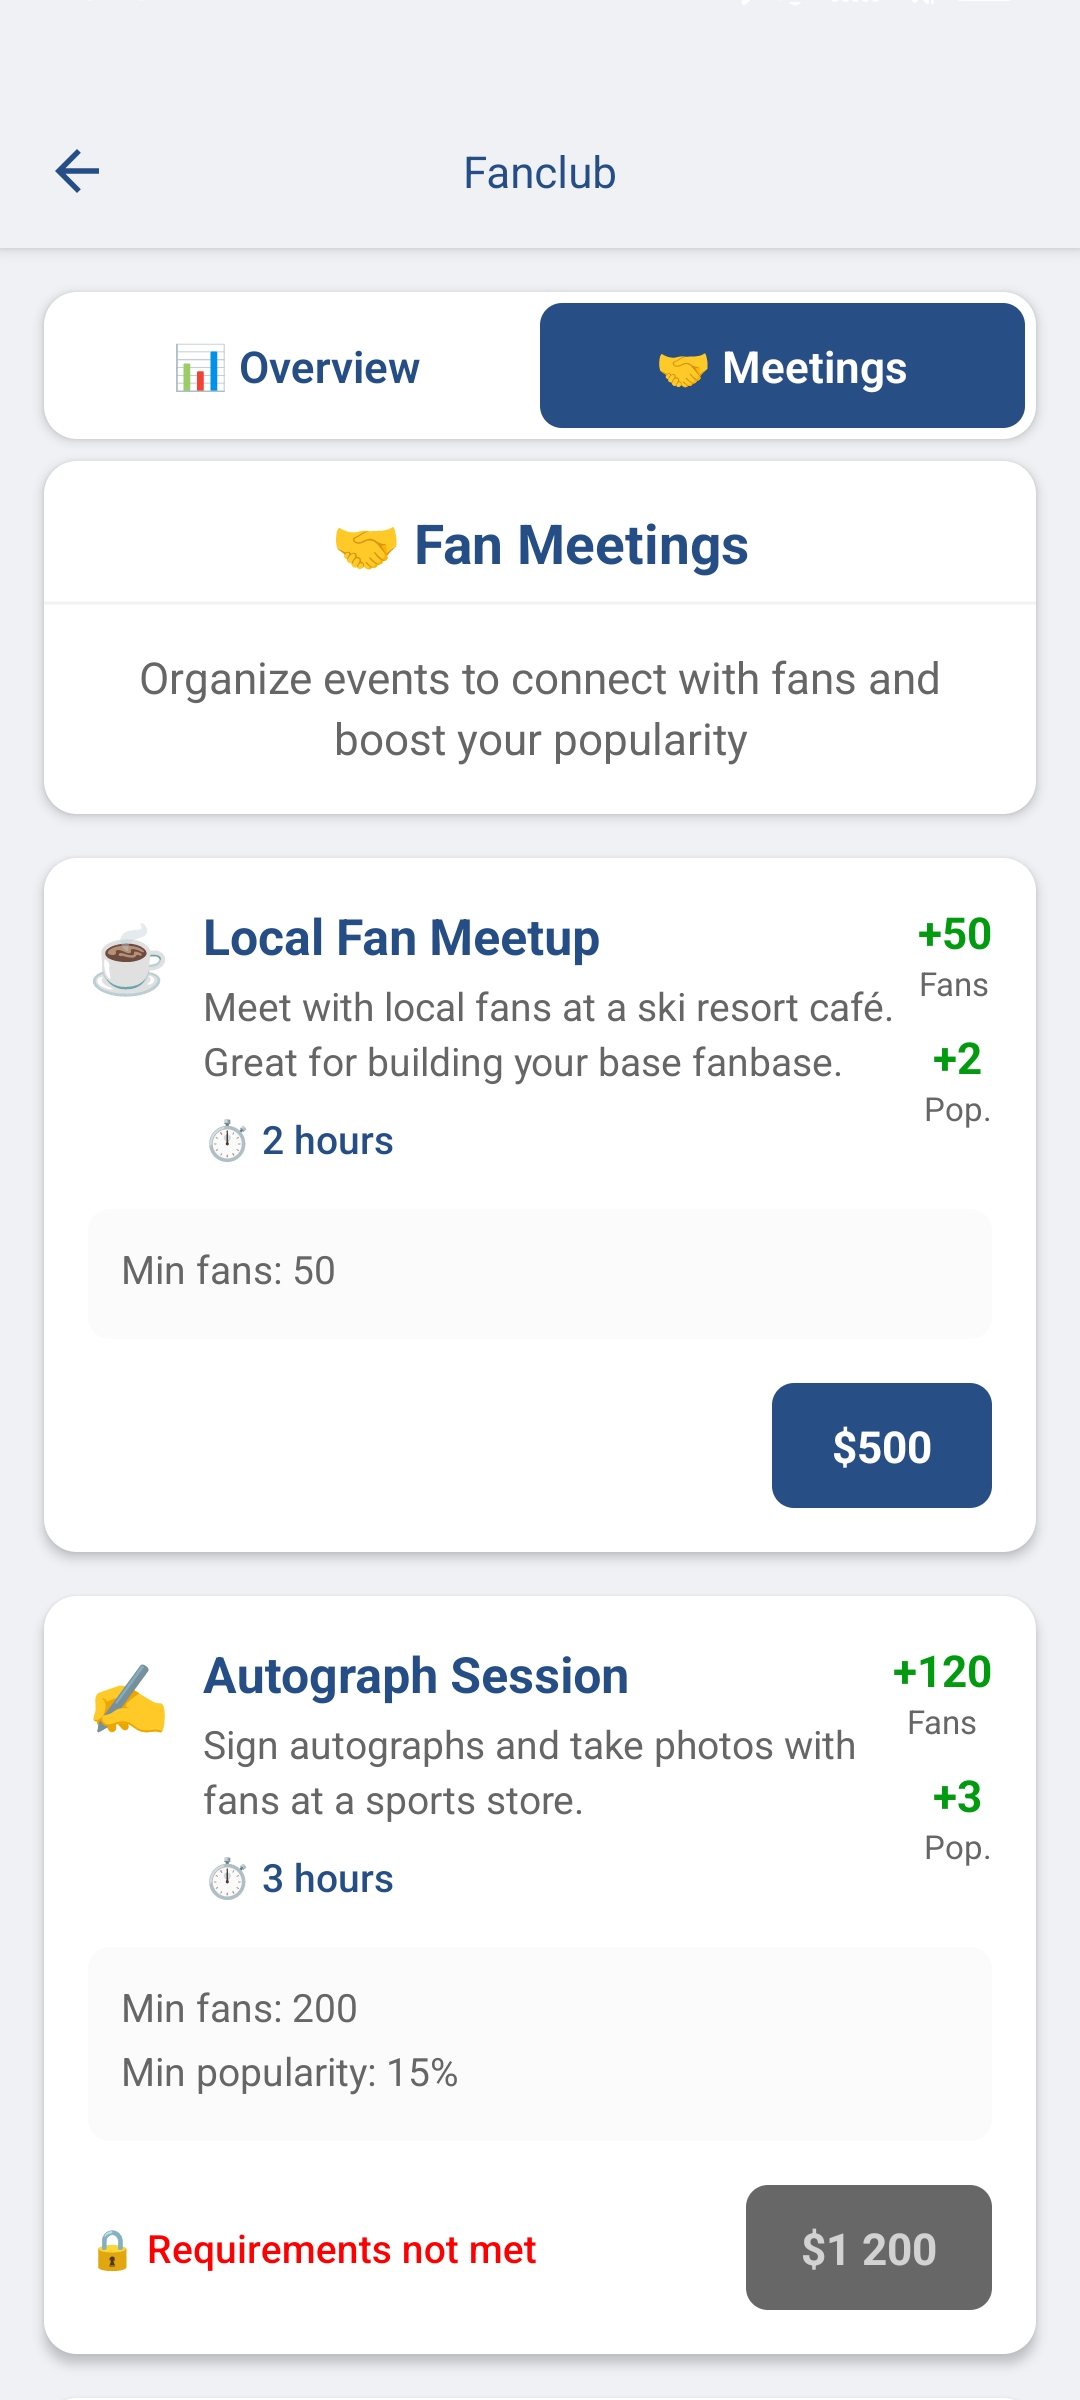Viewport: 1080px width, 2400px height.
Task: Buy Local Fan Meetup for $500
Action: (x=881, y=1446)
